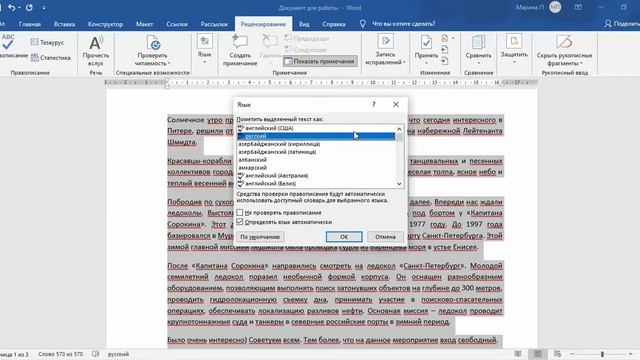Expand the Проверить читаемость dropdown arrow
Image resolution: width=640 pixels, height=360 pixels.
[x=169, y=64]
